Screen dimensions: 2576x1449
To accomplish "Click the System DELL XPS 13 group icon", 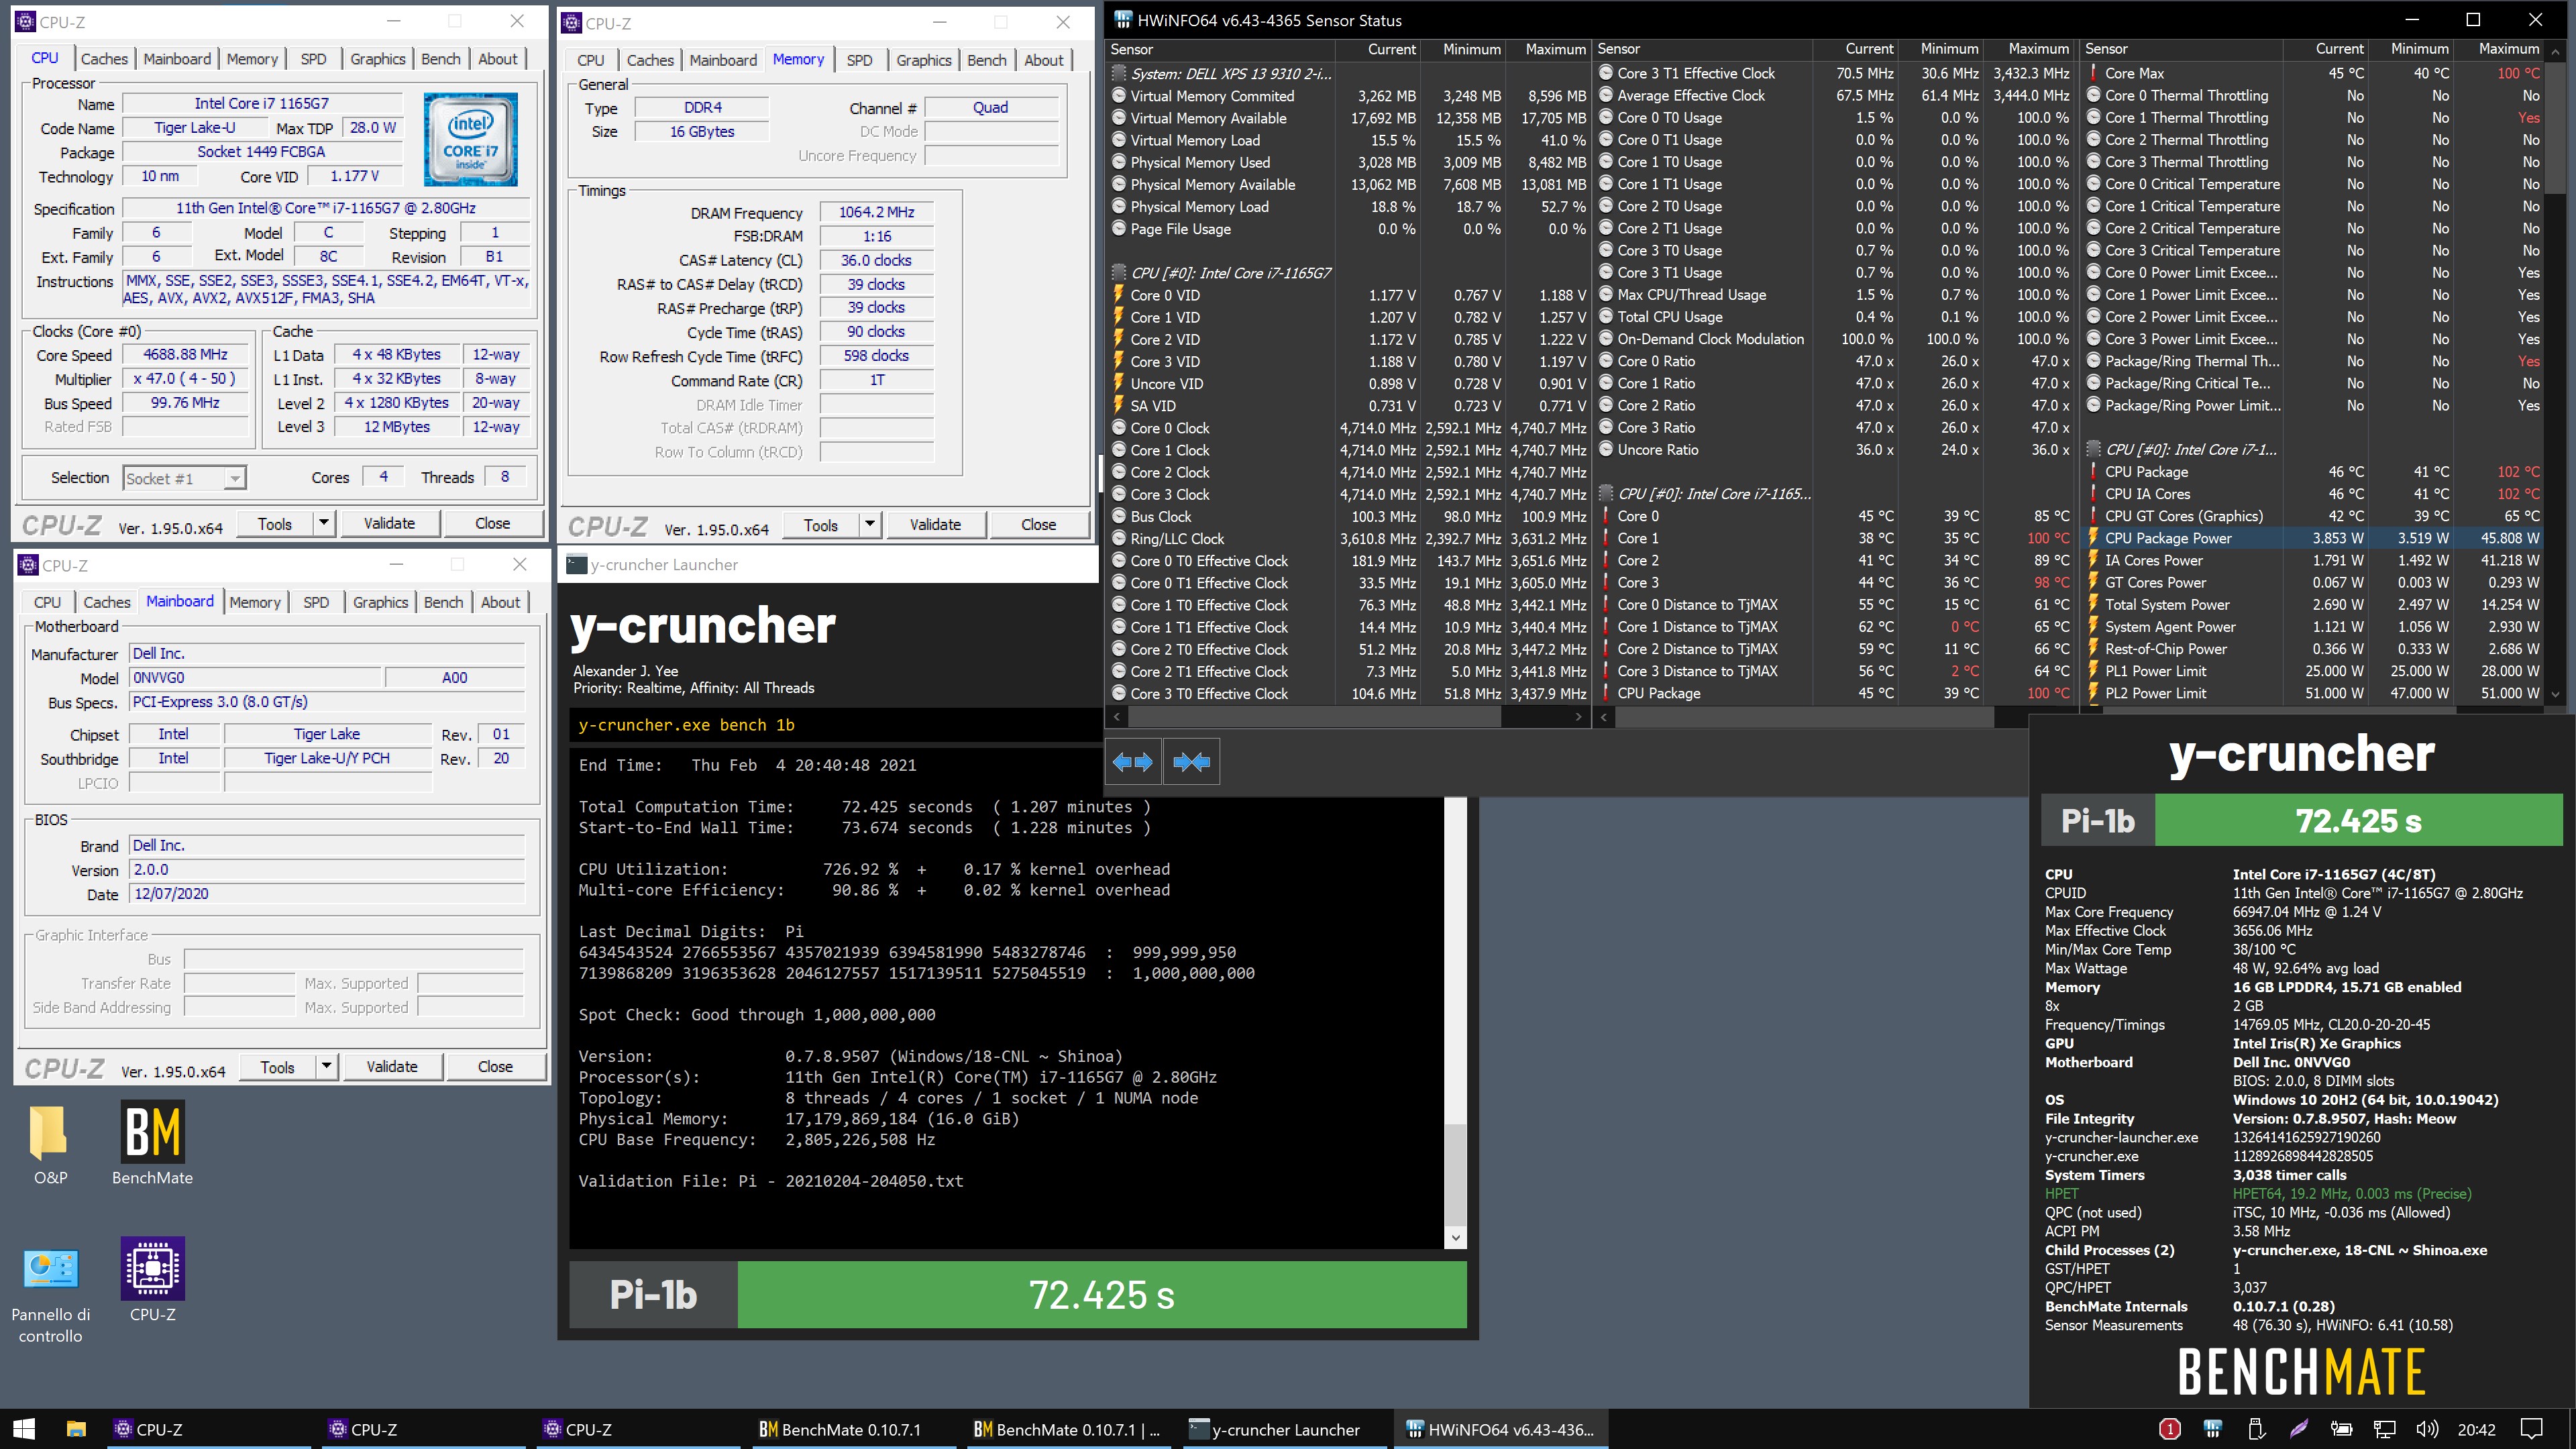I will point(1119,73).
